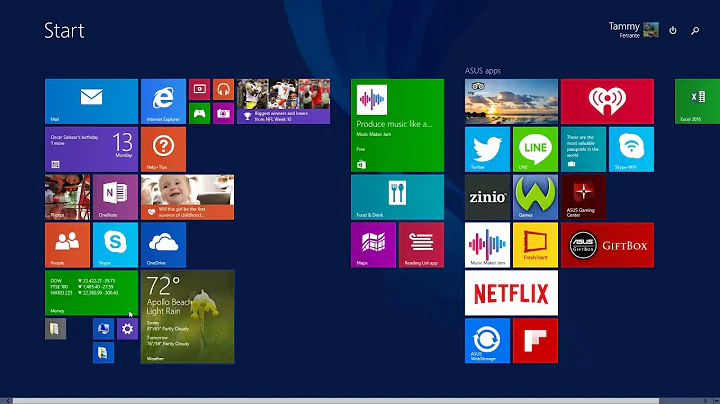720x404 pixels.
Task: Open the Travel tile about valuable passports
Action: 584,150
